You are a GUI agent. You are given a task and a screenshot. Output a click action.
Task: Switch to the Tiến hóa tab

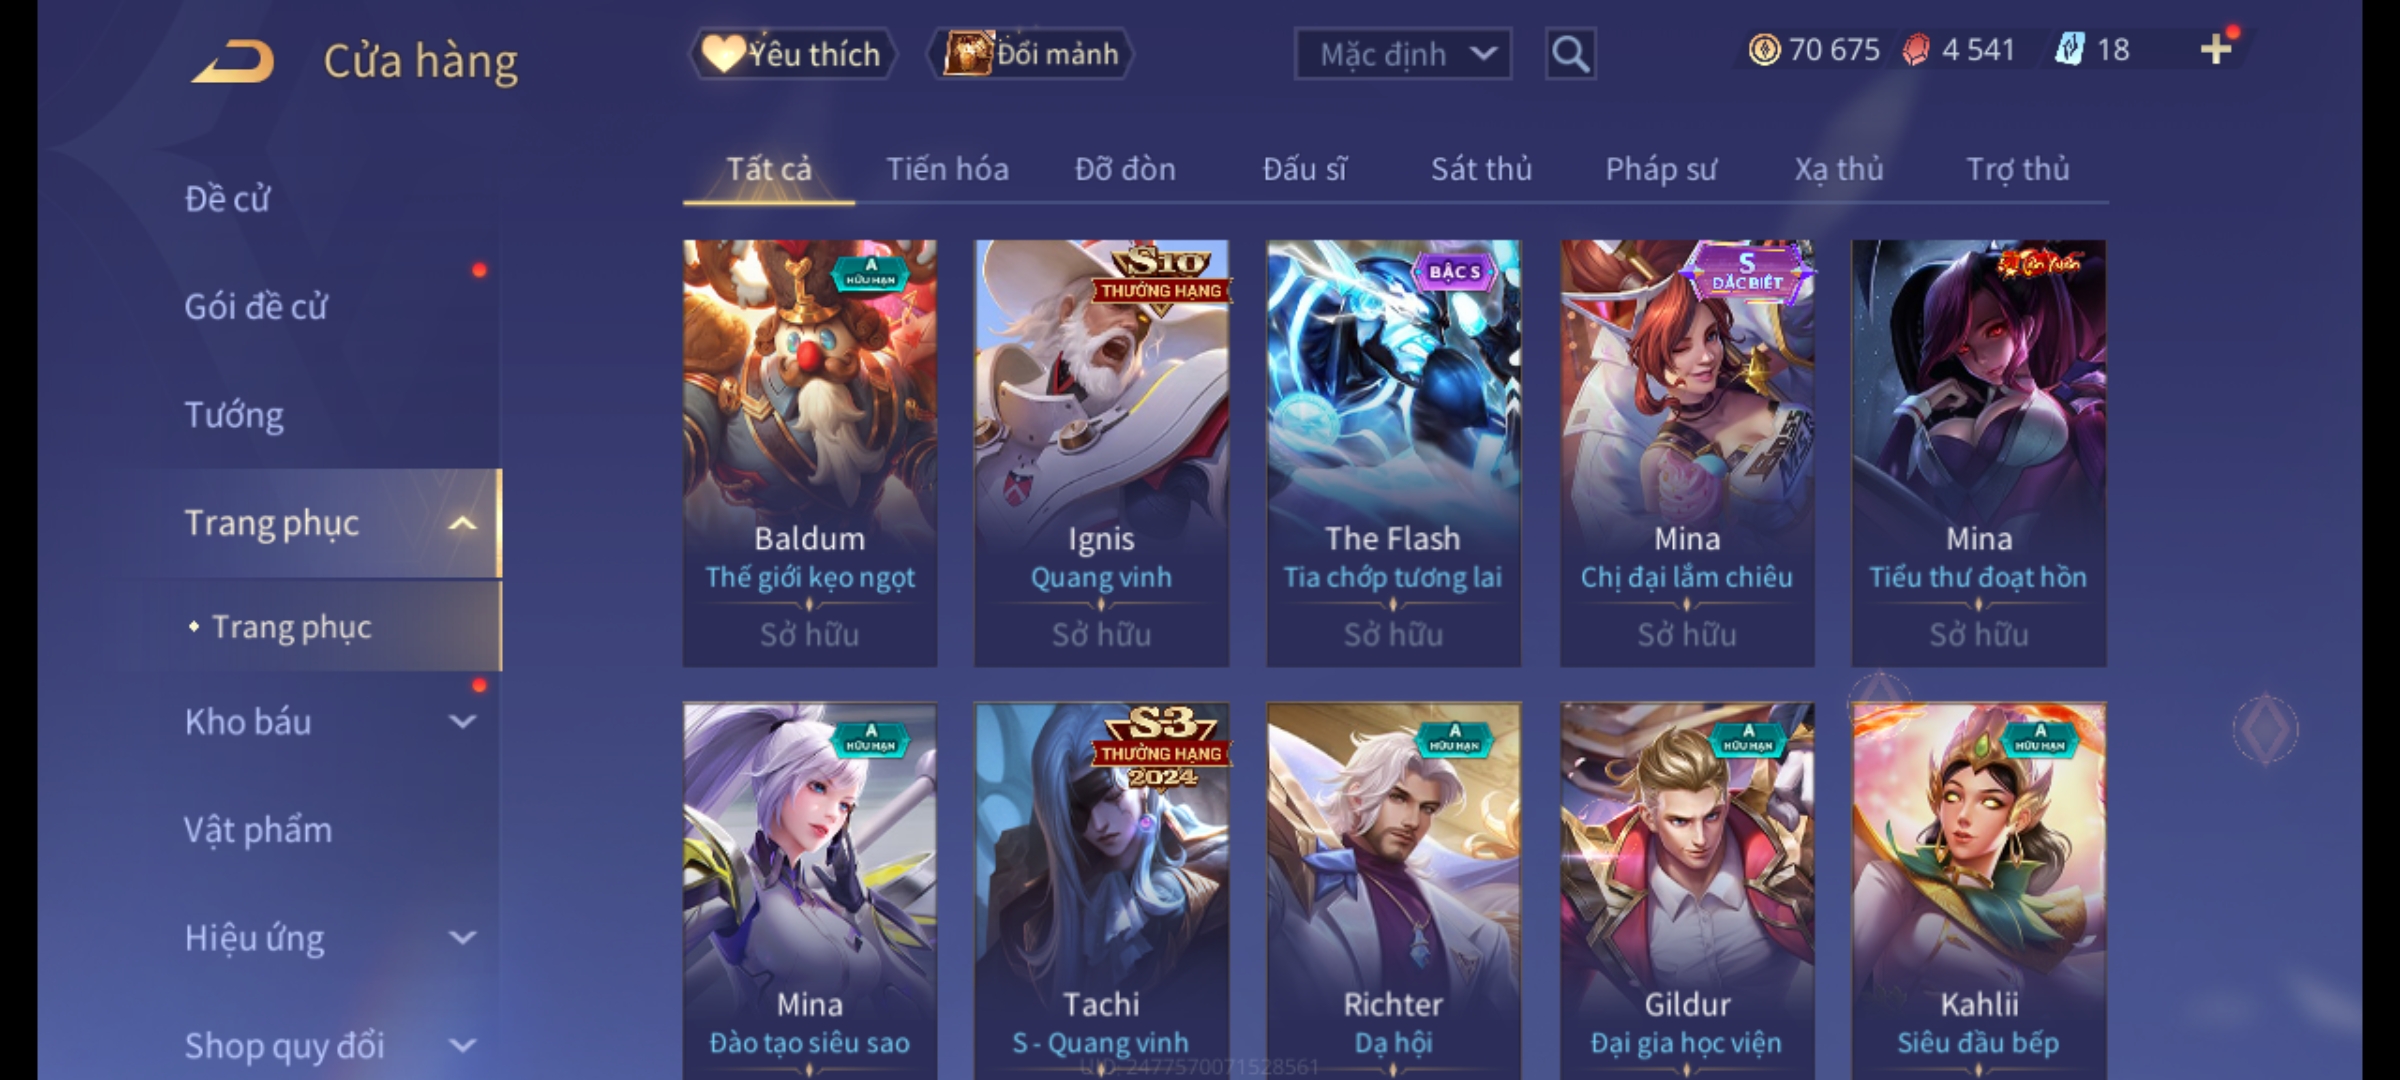947,169
